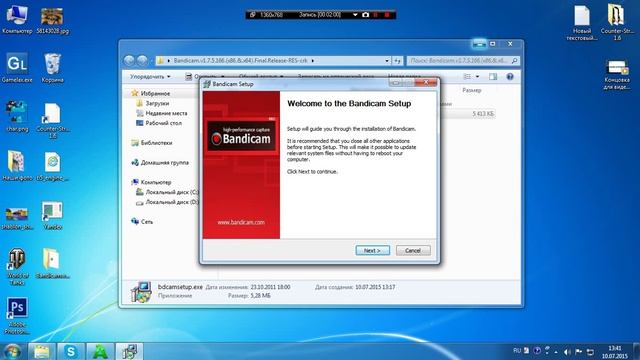
Task: Select the Яндекс desktop shortcut
Action: tap(52, 216)
